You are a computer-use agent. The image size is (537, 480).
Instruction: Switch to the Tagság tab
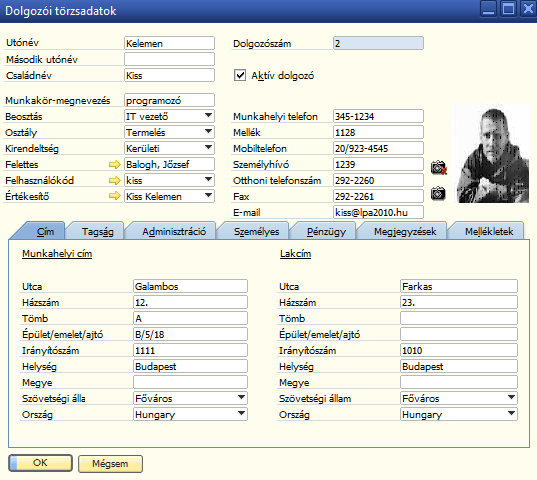point(97,231)
